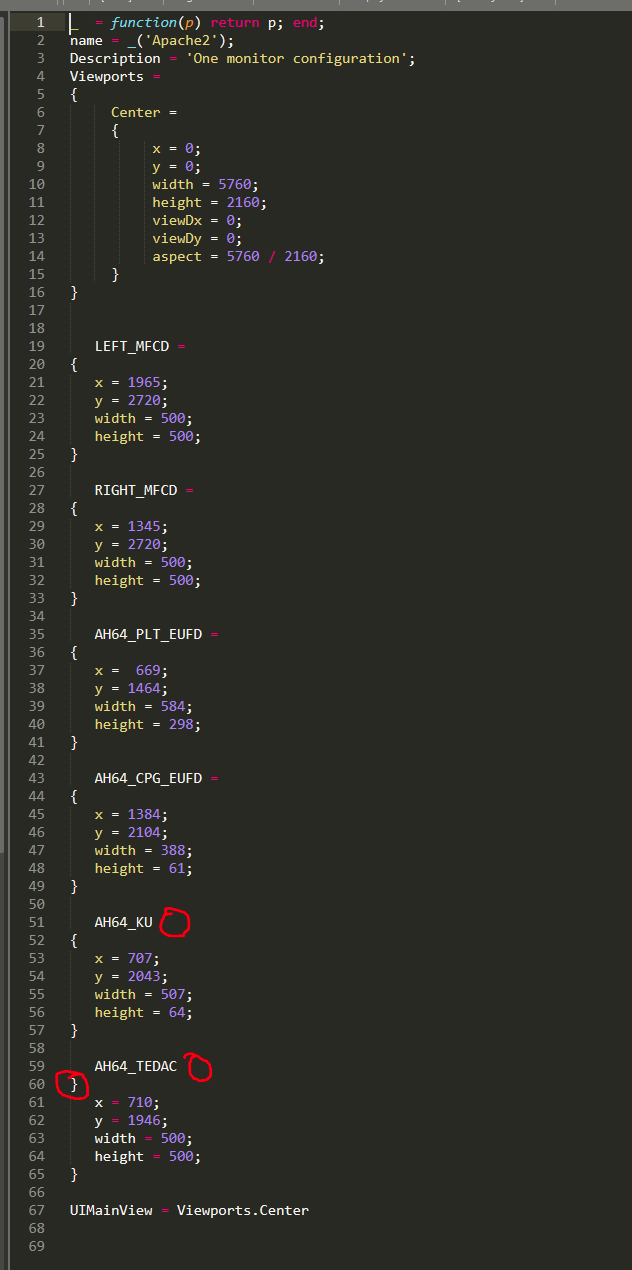Click line number 34 in the gutter

[x=37, y=616]
